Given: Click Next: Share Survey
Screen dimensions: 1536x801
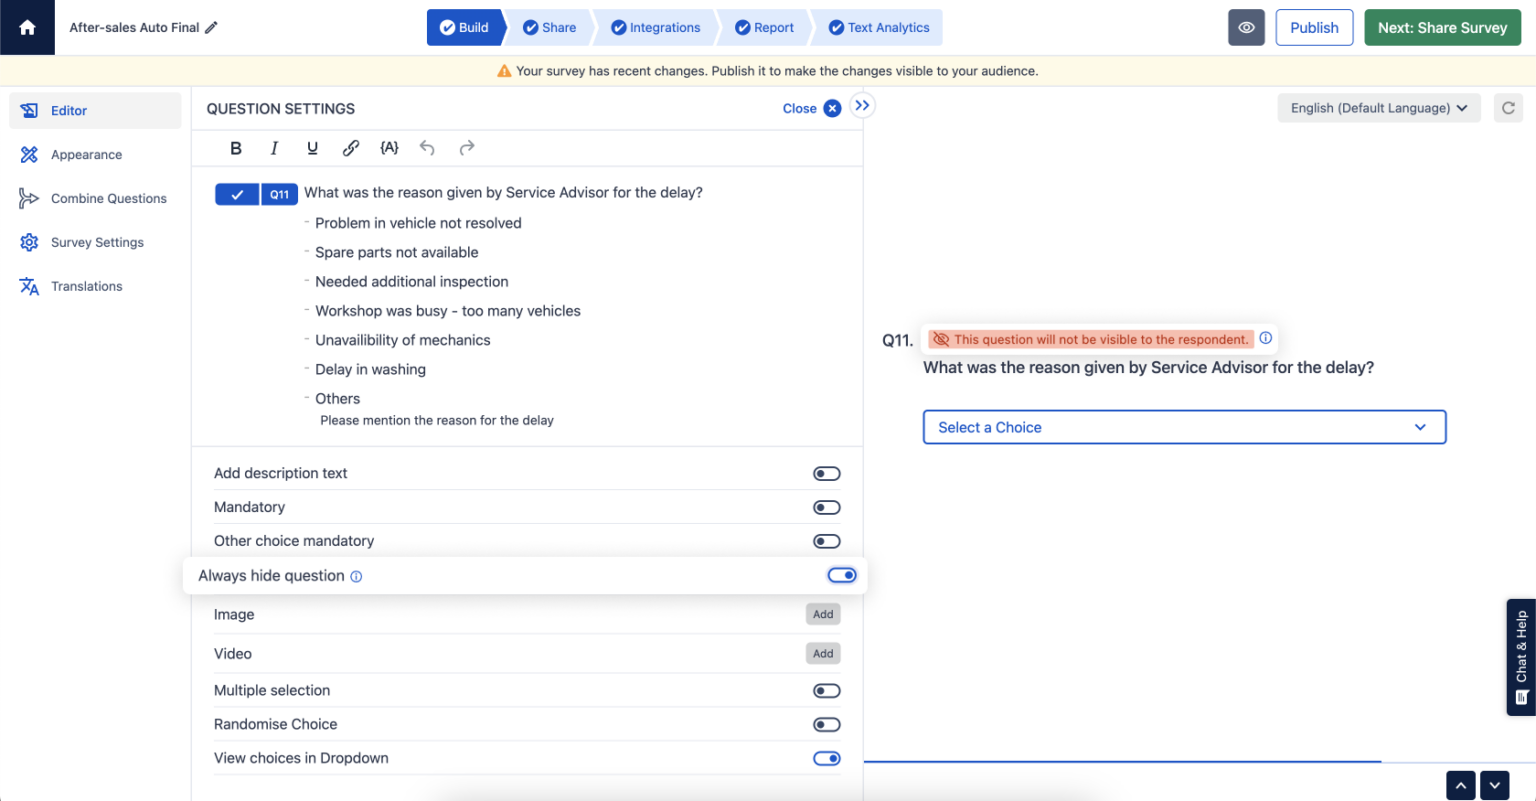Looking at the screenshot, I should pos(1442,27).
